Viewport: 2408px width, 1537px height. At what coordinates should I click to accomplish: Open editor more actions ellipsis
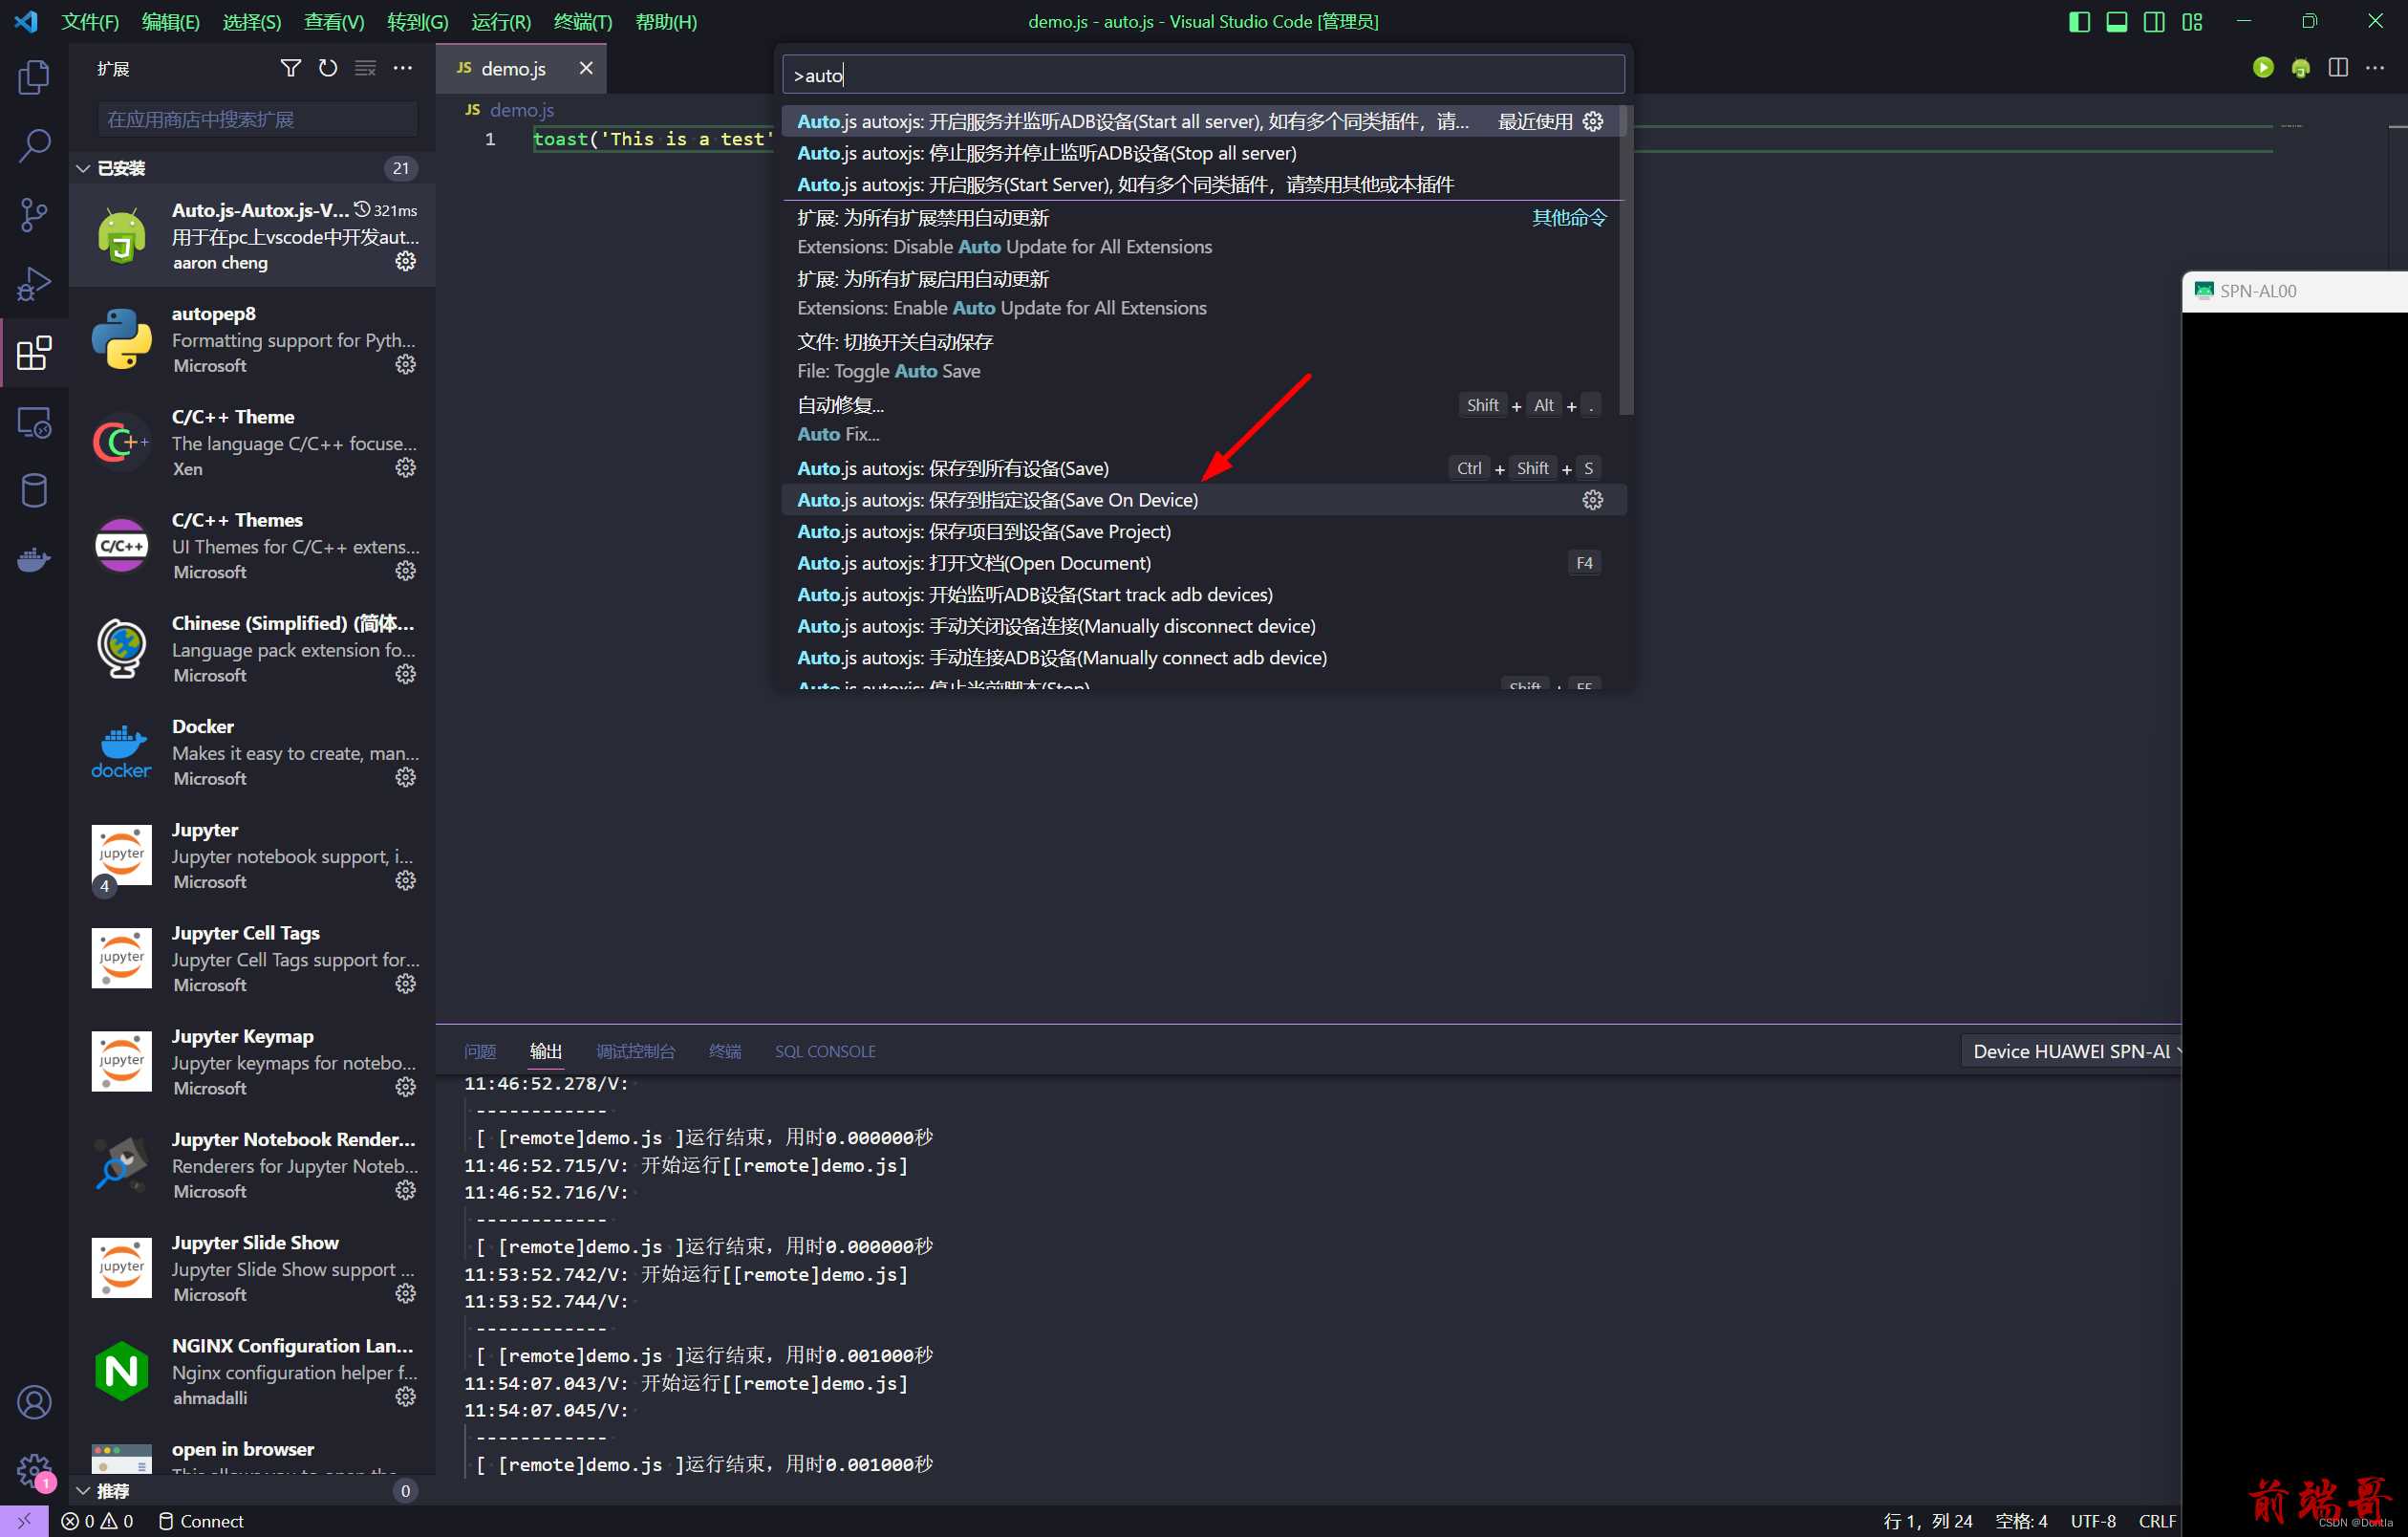coord(2375,68)
